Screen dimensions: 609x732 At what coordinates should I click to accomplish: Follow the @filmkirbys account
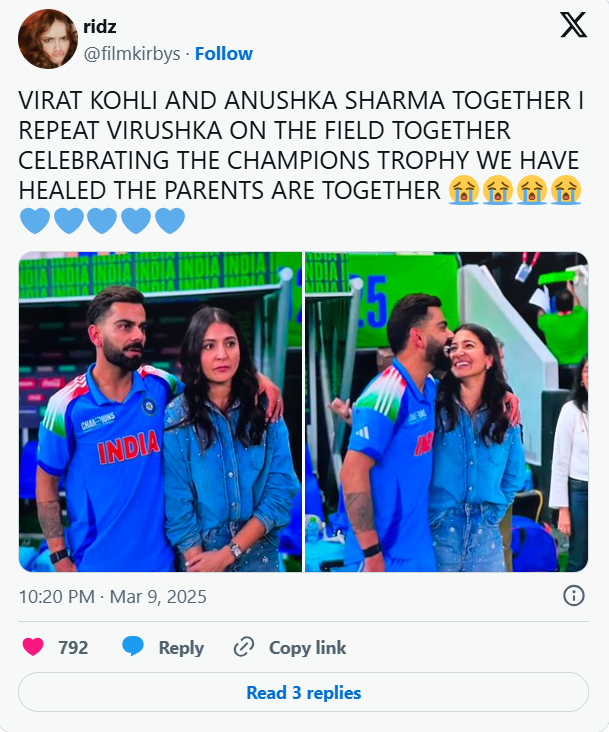click(224, 54)
